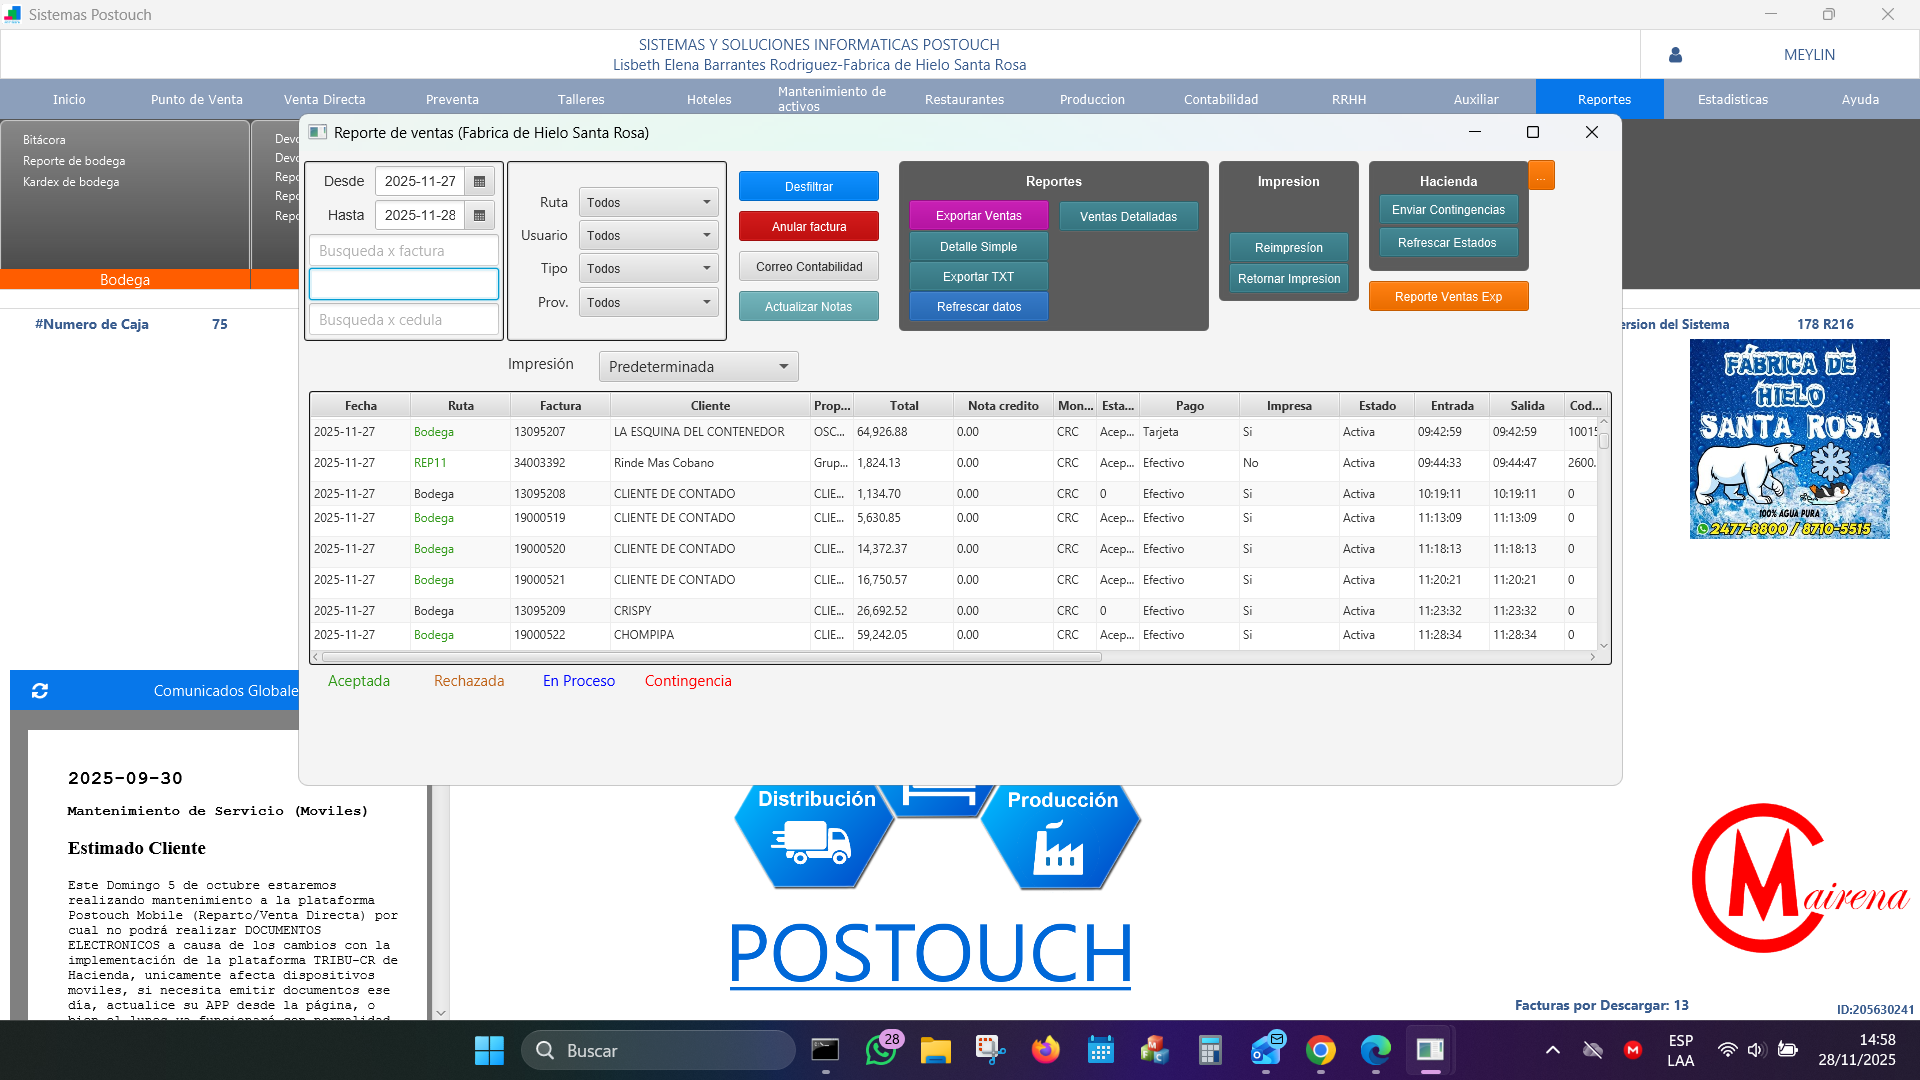Click the small orange ellipsis button
The image size is (1920, 1080).
tap(1541, 176)
